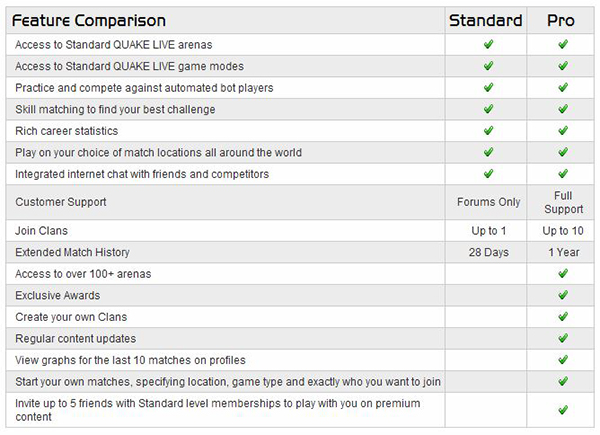Select the Standard column header

[x=485, y=20]
